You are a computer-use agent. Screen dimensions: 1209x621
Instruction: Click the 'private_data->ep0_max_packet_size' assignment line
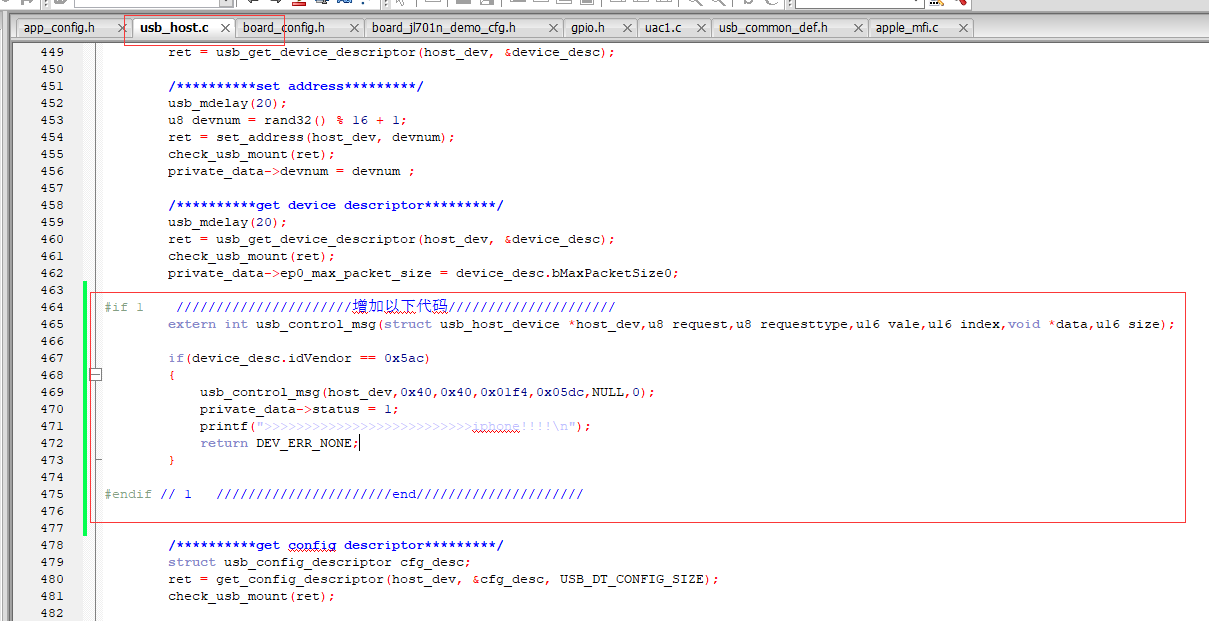point(424,273)
